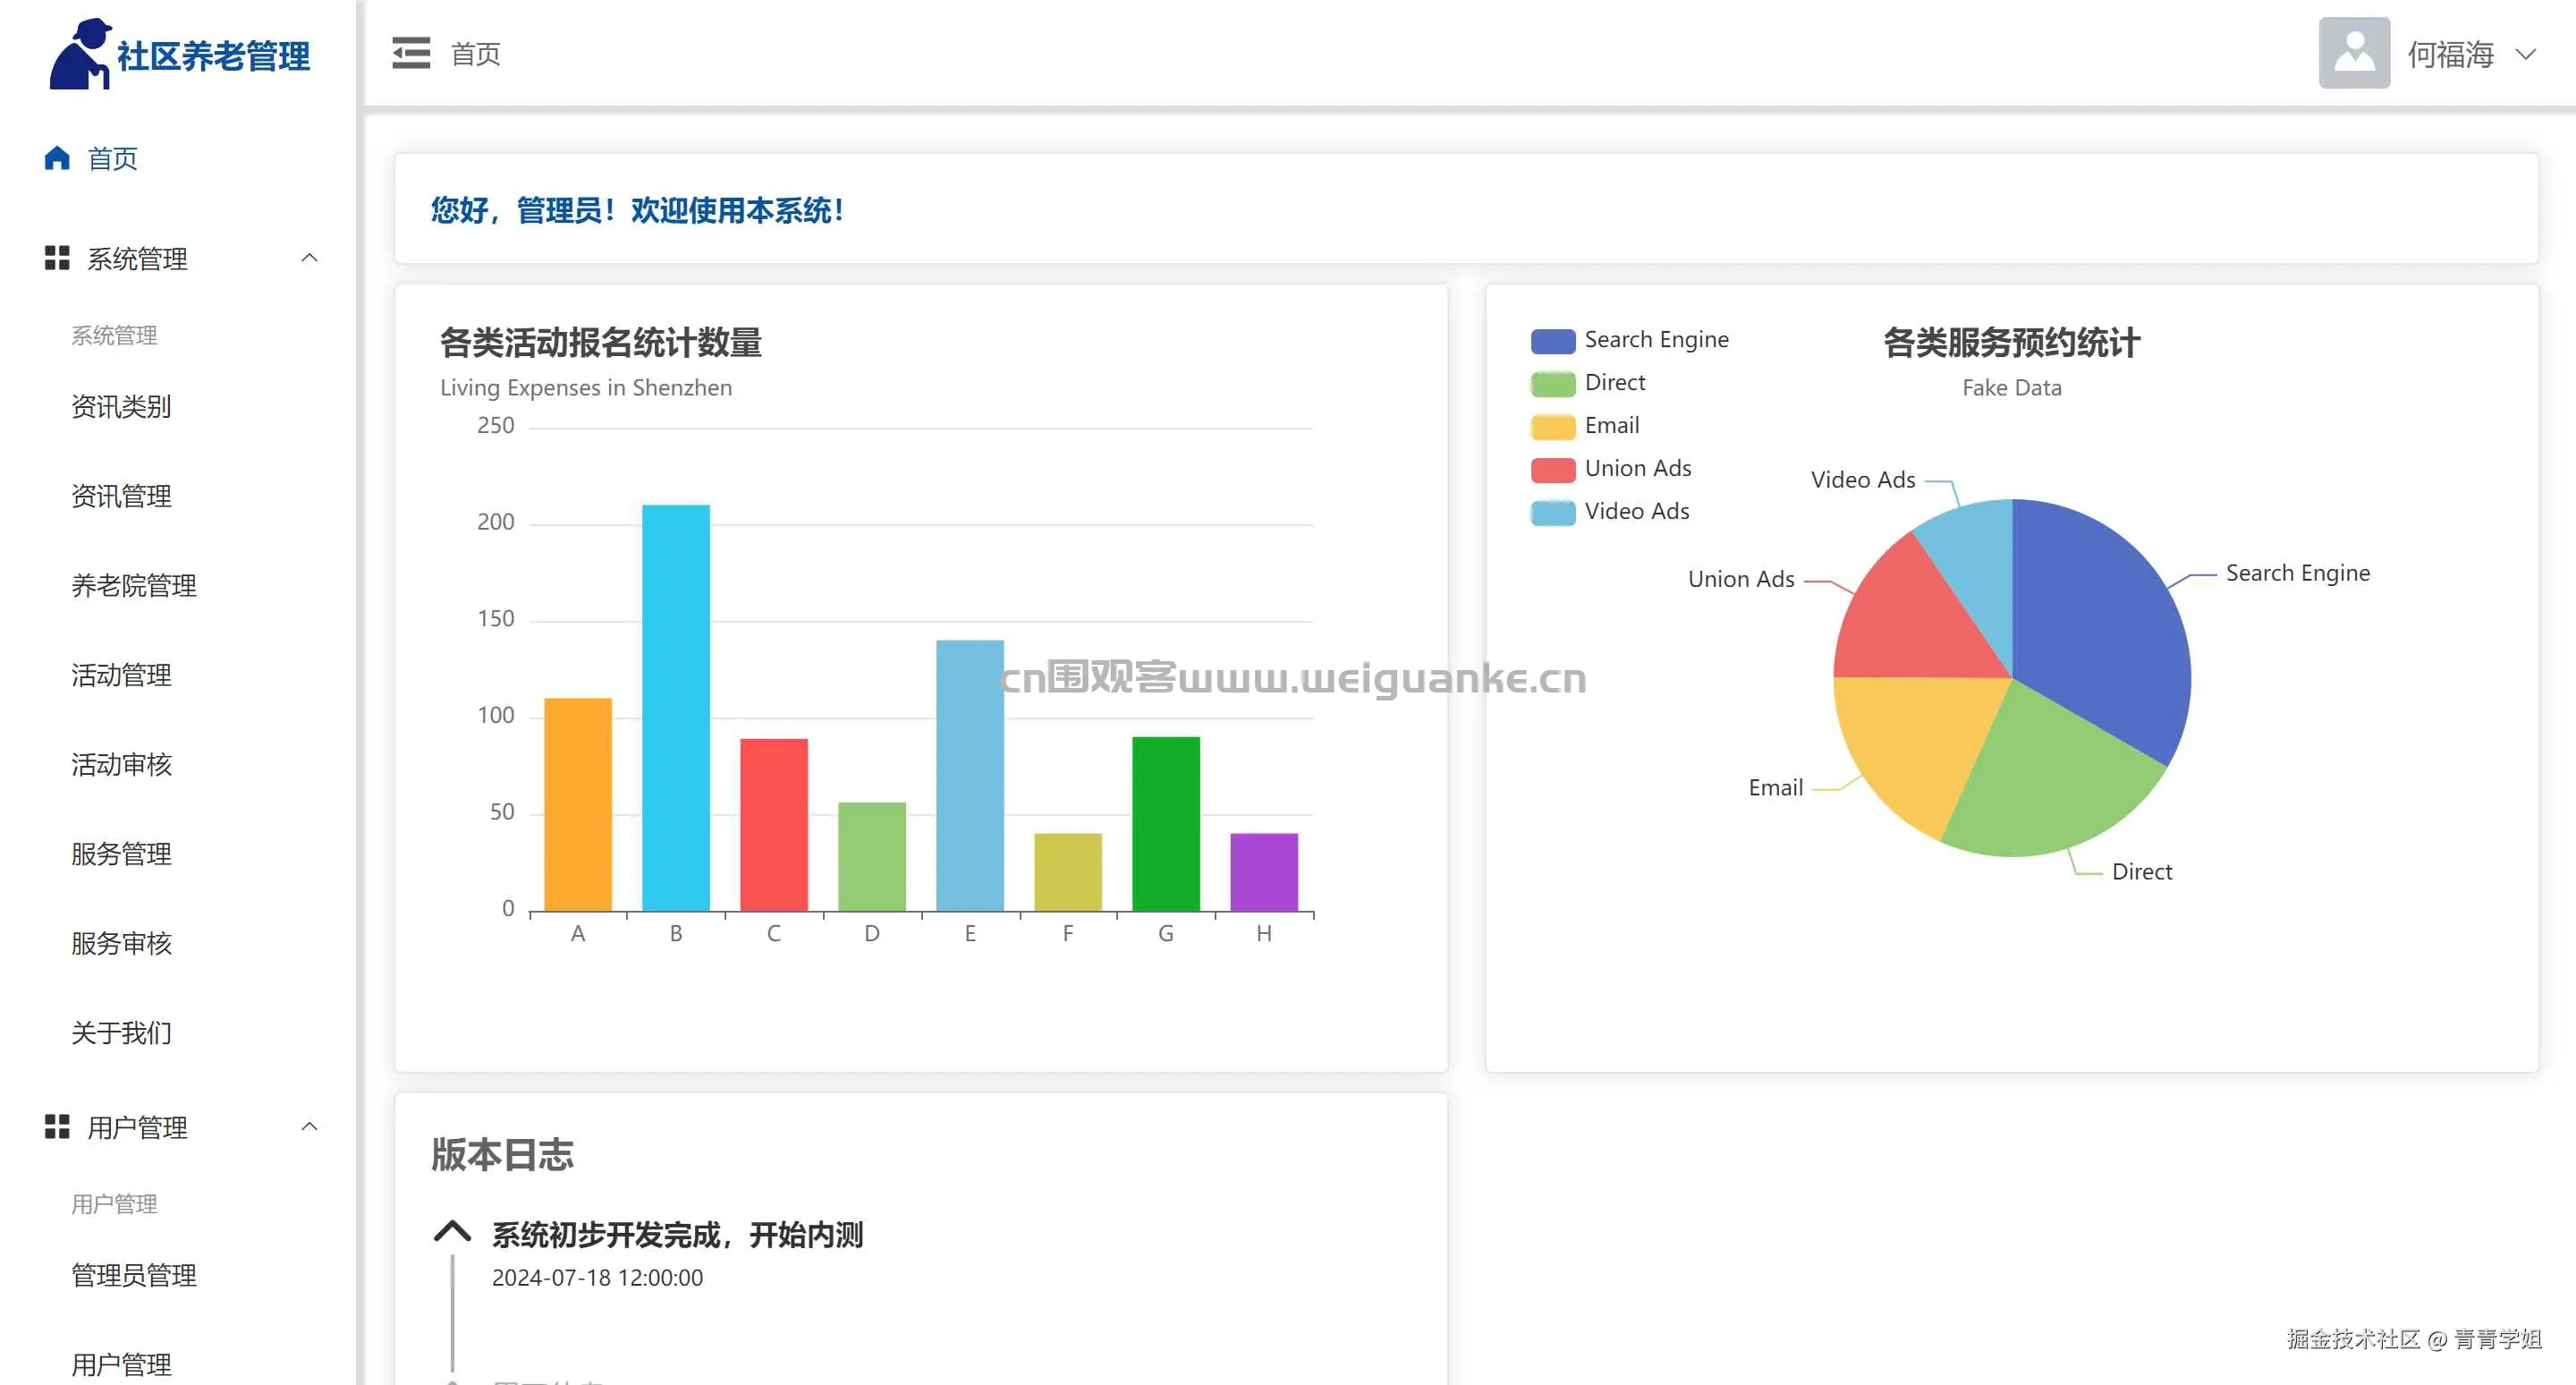Open the 资讯类别 menu item
Image resolution: width=2576 pixels, height=1385 pixels.
pos(121,406)
